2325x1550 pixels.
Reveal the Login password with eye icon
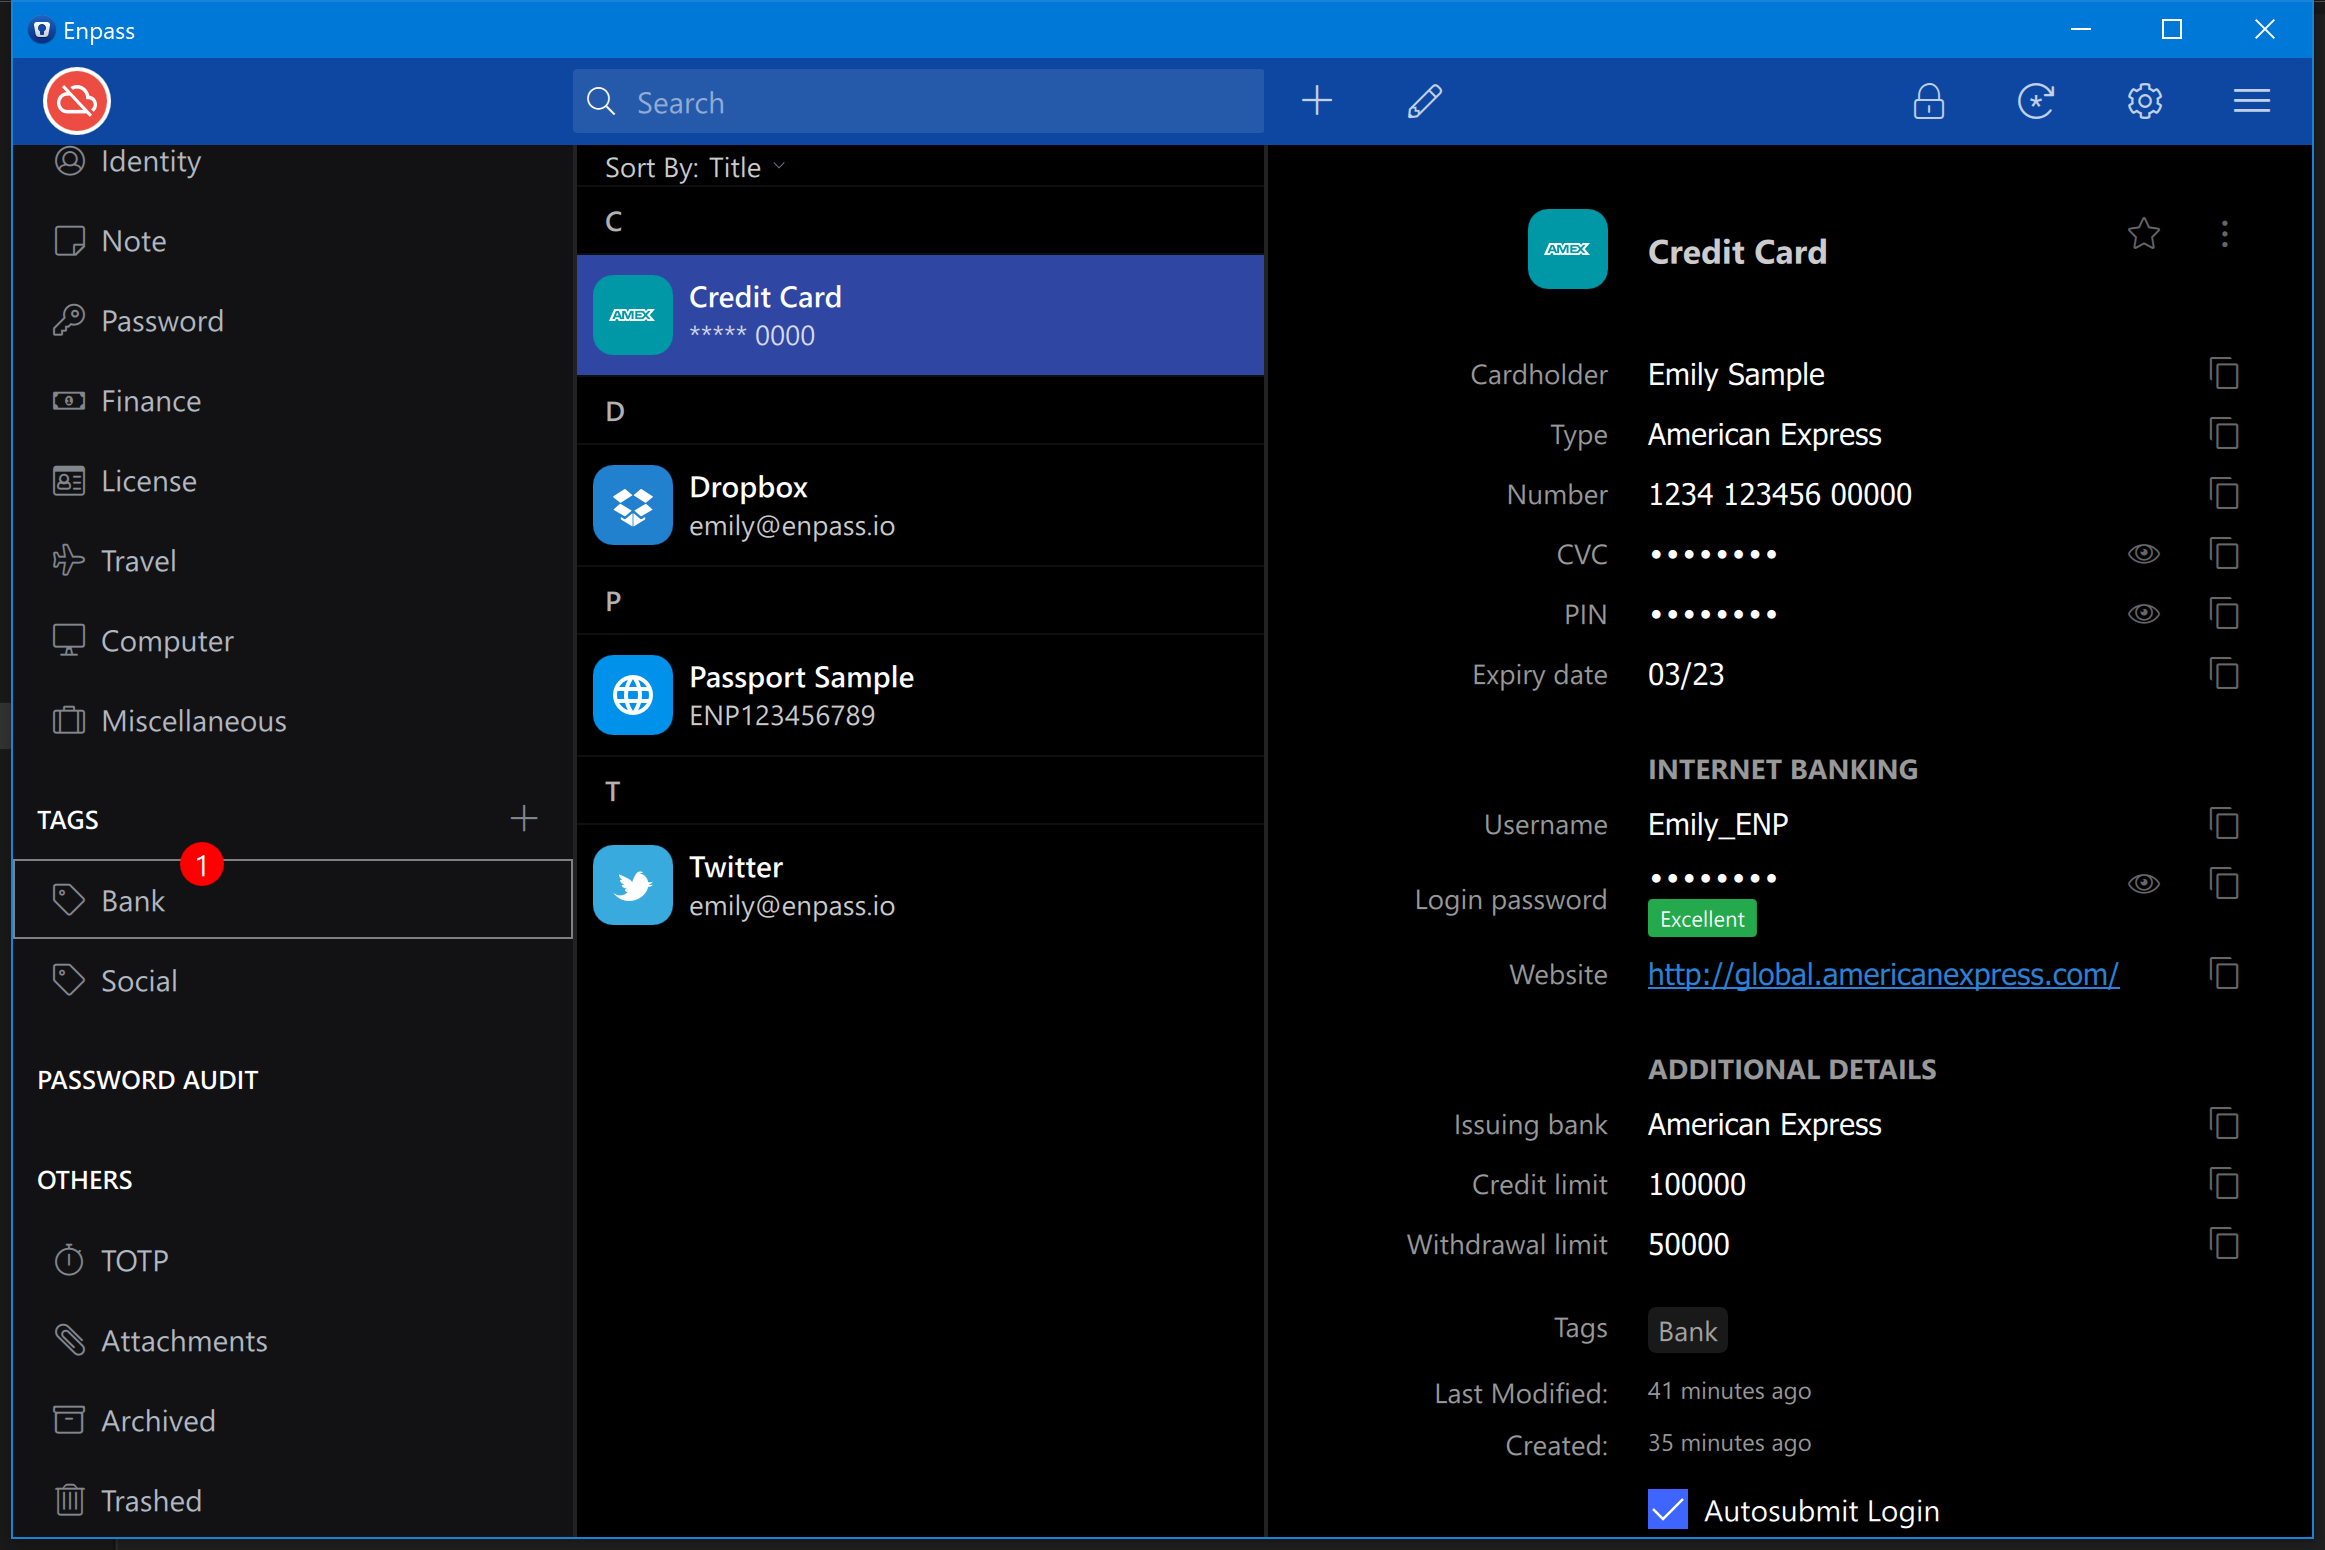click(2144, 884)
